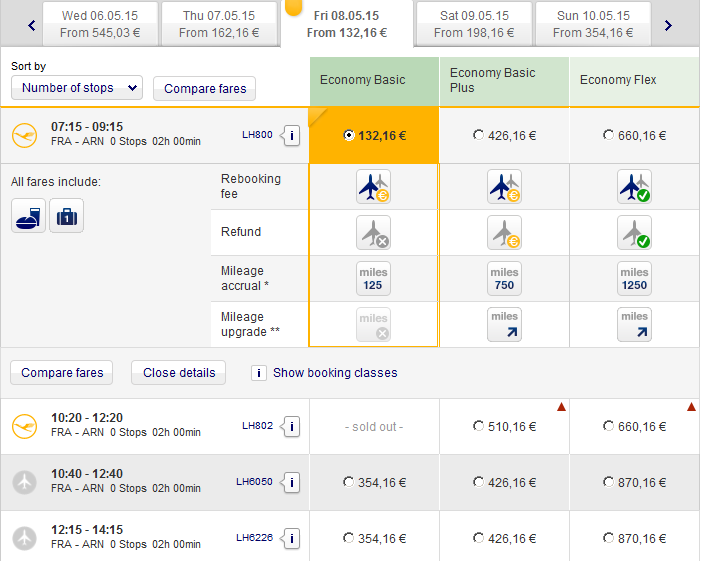Open info icon for flight LH800
This screenshot has width=702, height=561.
292,135
